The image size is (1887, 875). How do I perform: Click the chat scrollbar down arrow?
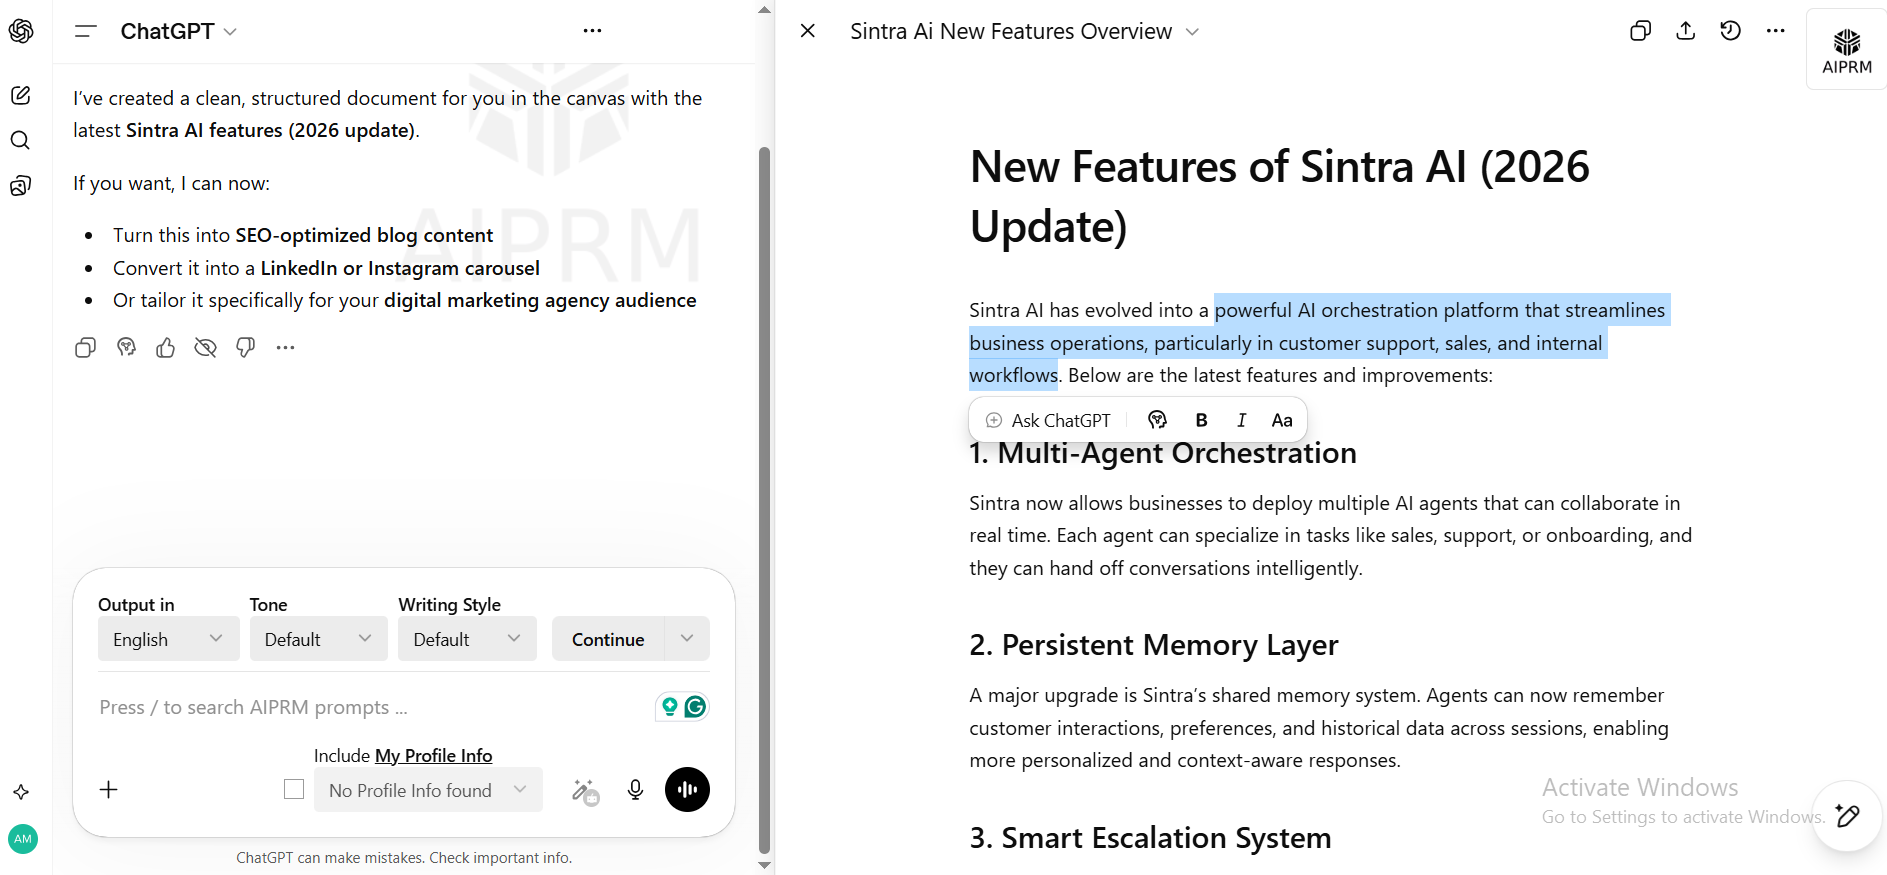point(765,866)
